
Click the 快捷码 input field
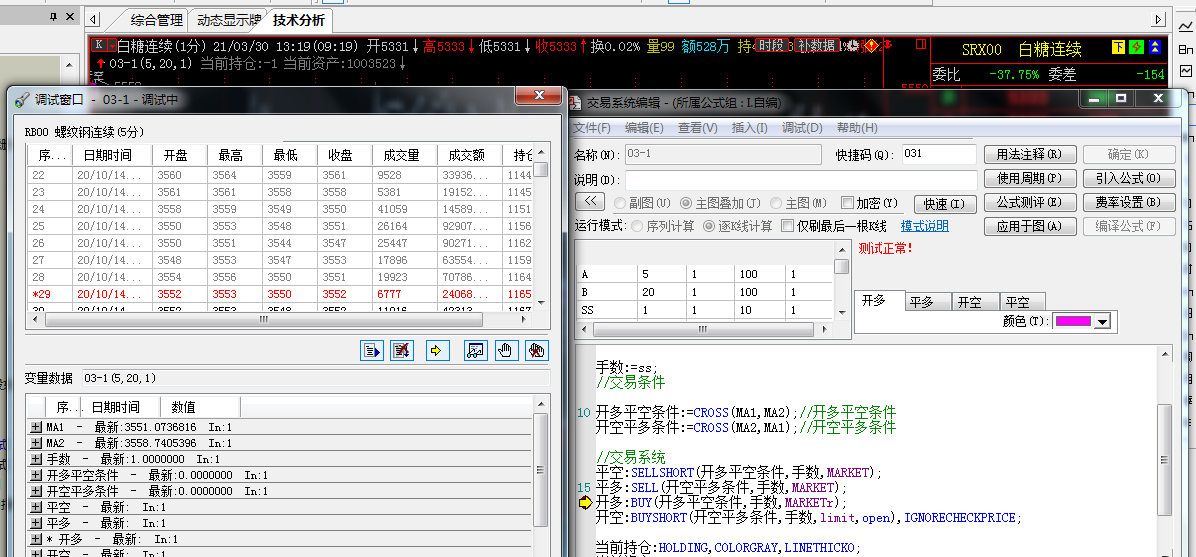pos(937,155)
